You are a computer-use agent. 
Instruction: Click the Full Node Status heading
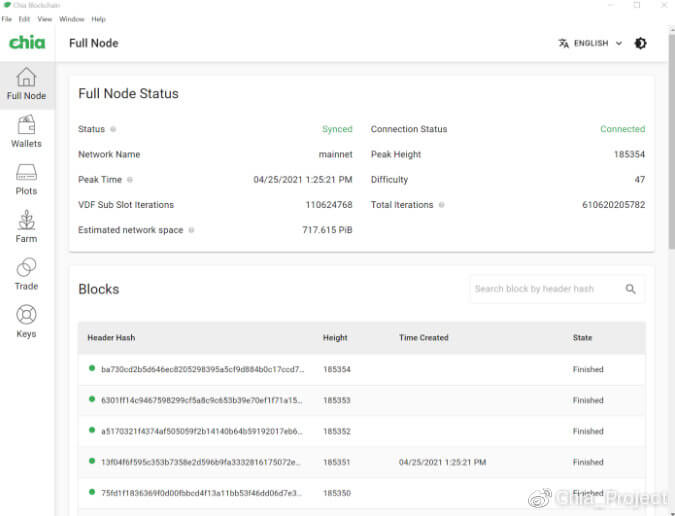coord(128,94)
